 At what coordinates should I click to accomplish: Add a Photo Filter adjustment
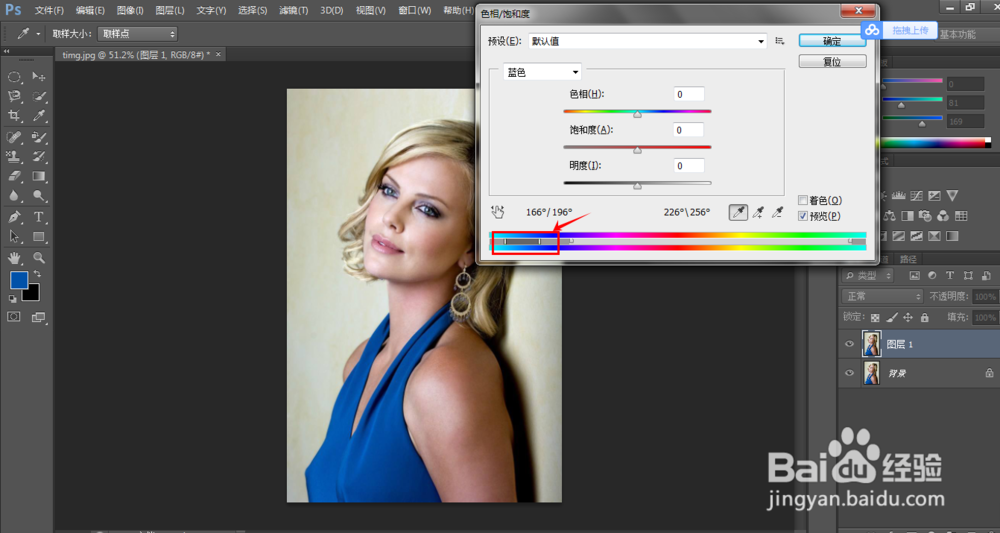click(925, 216)
